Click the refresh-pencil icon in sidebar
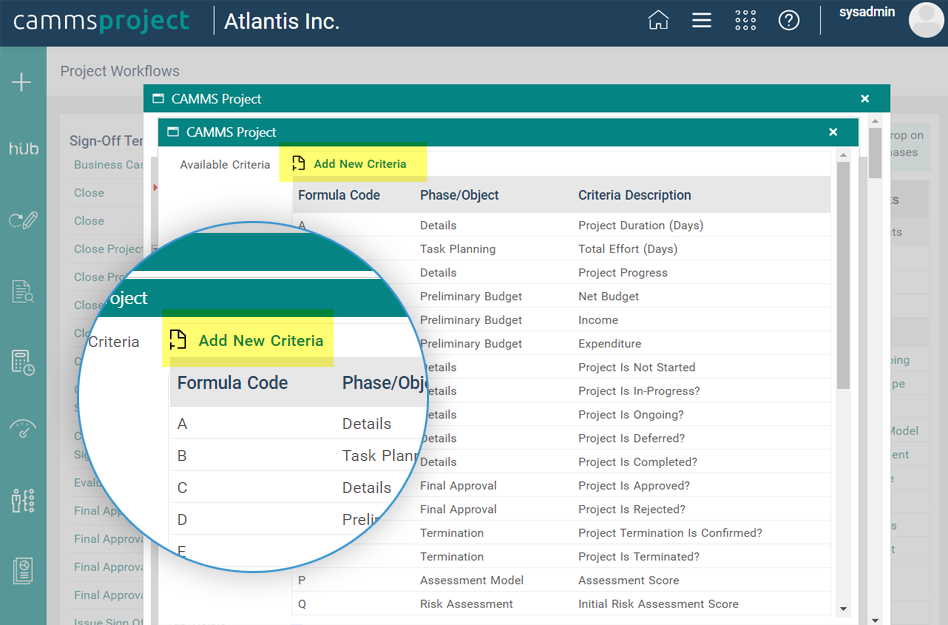 pyautogui.click(x=23, y=220)
